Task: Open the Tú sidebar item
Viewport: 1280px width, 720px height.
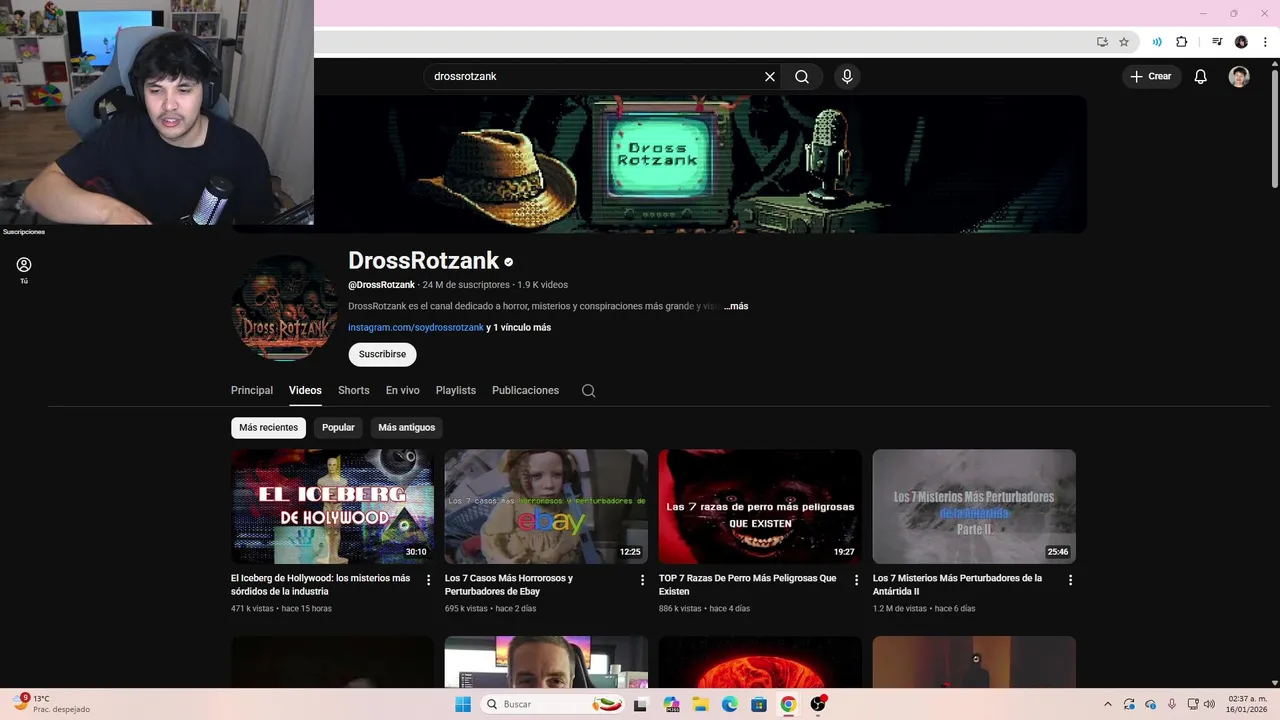Action: click(x=24, y=270)
